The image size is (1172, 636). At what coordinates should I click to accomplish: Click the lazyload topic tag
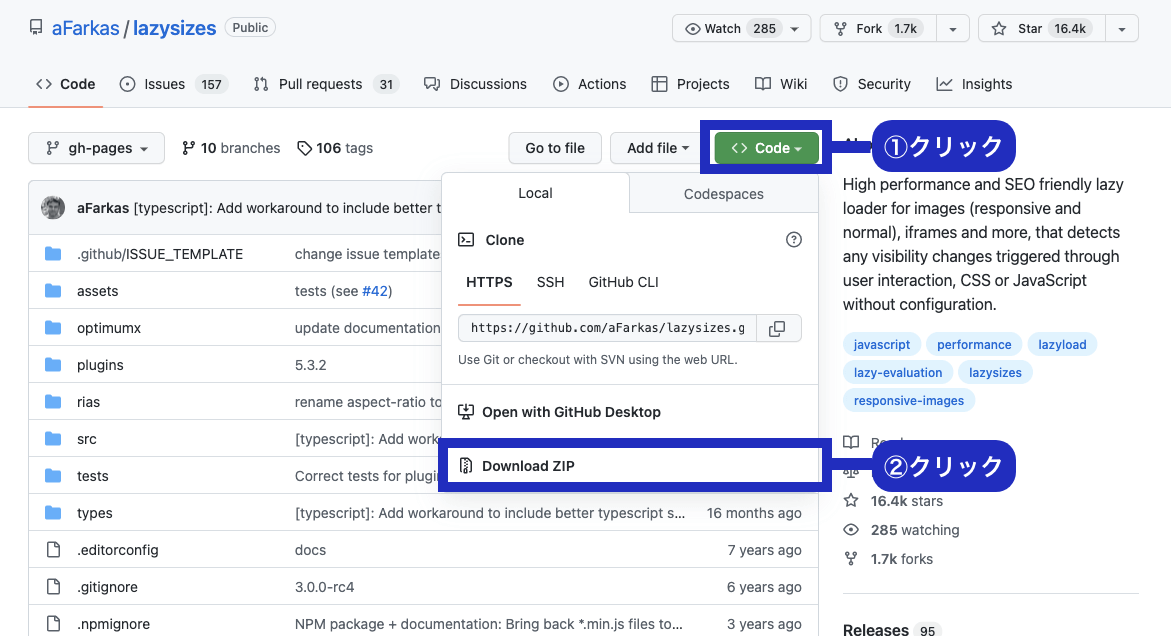[1062, 345]
